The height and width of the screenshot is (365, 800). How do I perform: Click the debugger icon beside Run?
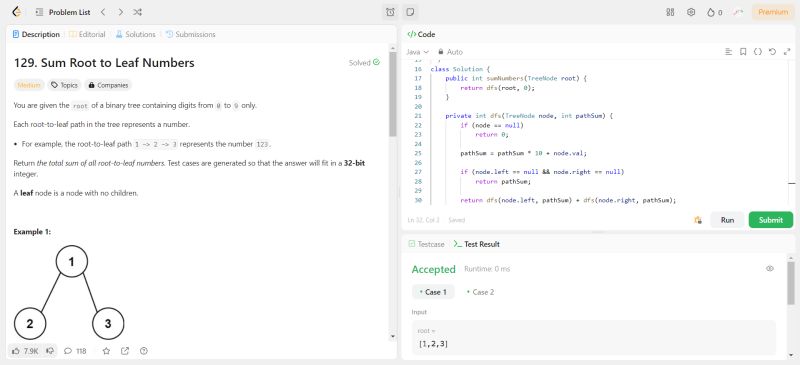click(698, 220)
